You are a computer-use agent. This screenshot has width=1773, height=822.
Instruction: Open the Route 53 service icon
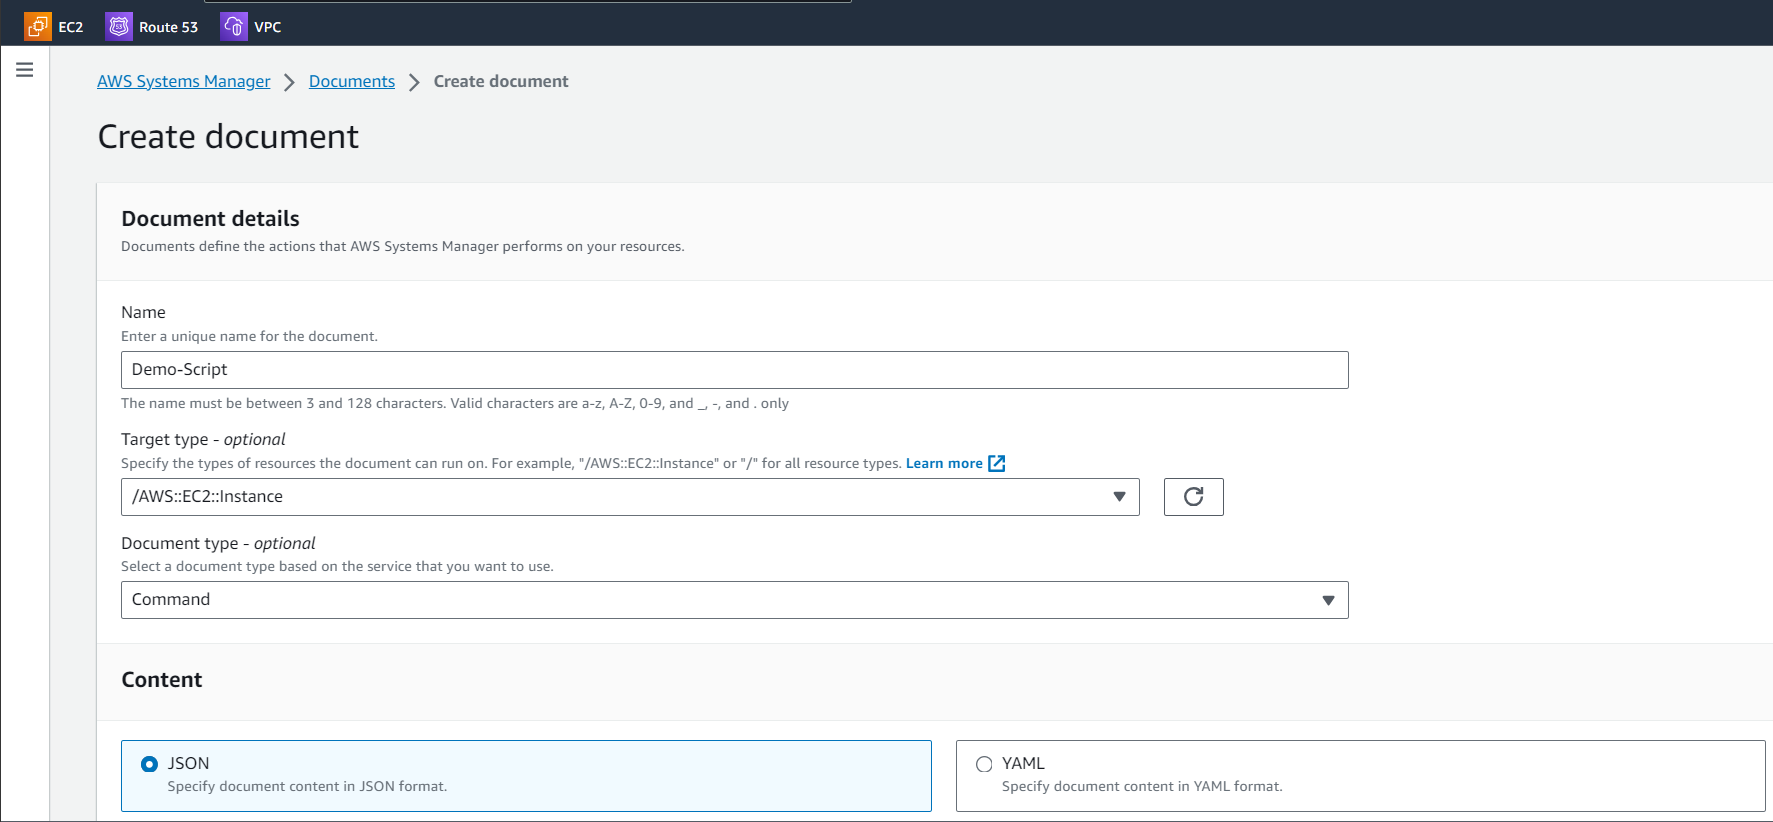pos(119,27)
